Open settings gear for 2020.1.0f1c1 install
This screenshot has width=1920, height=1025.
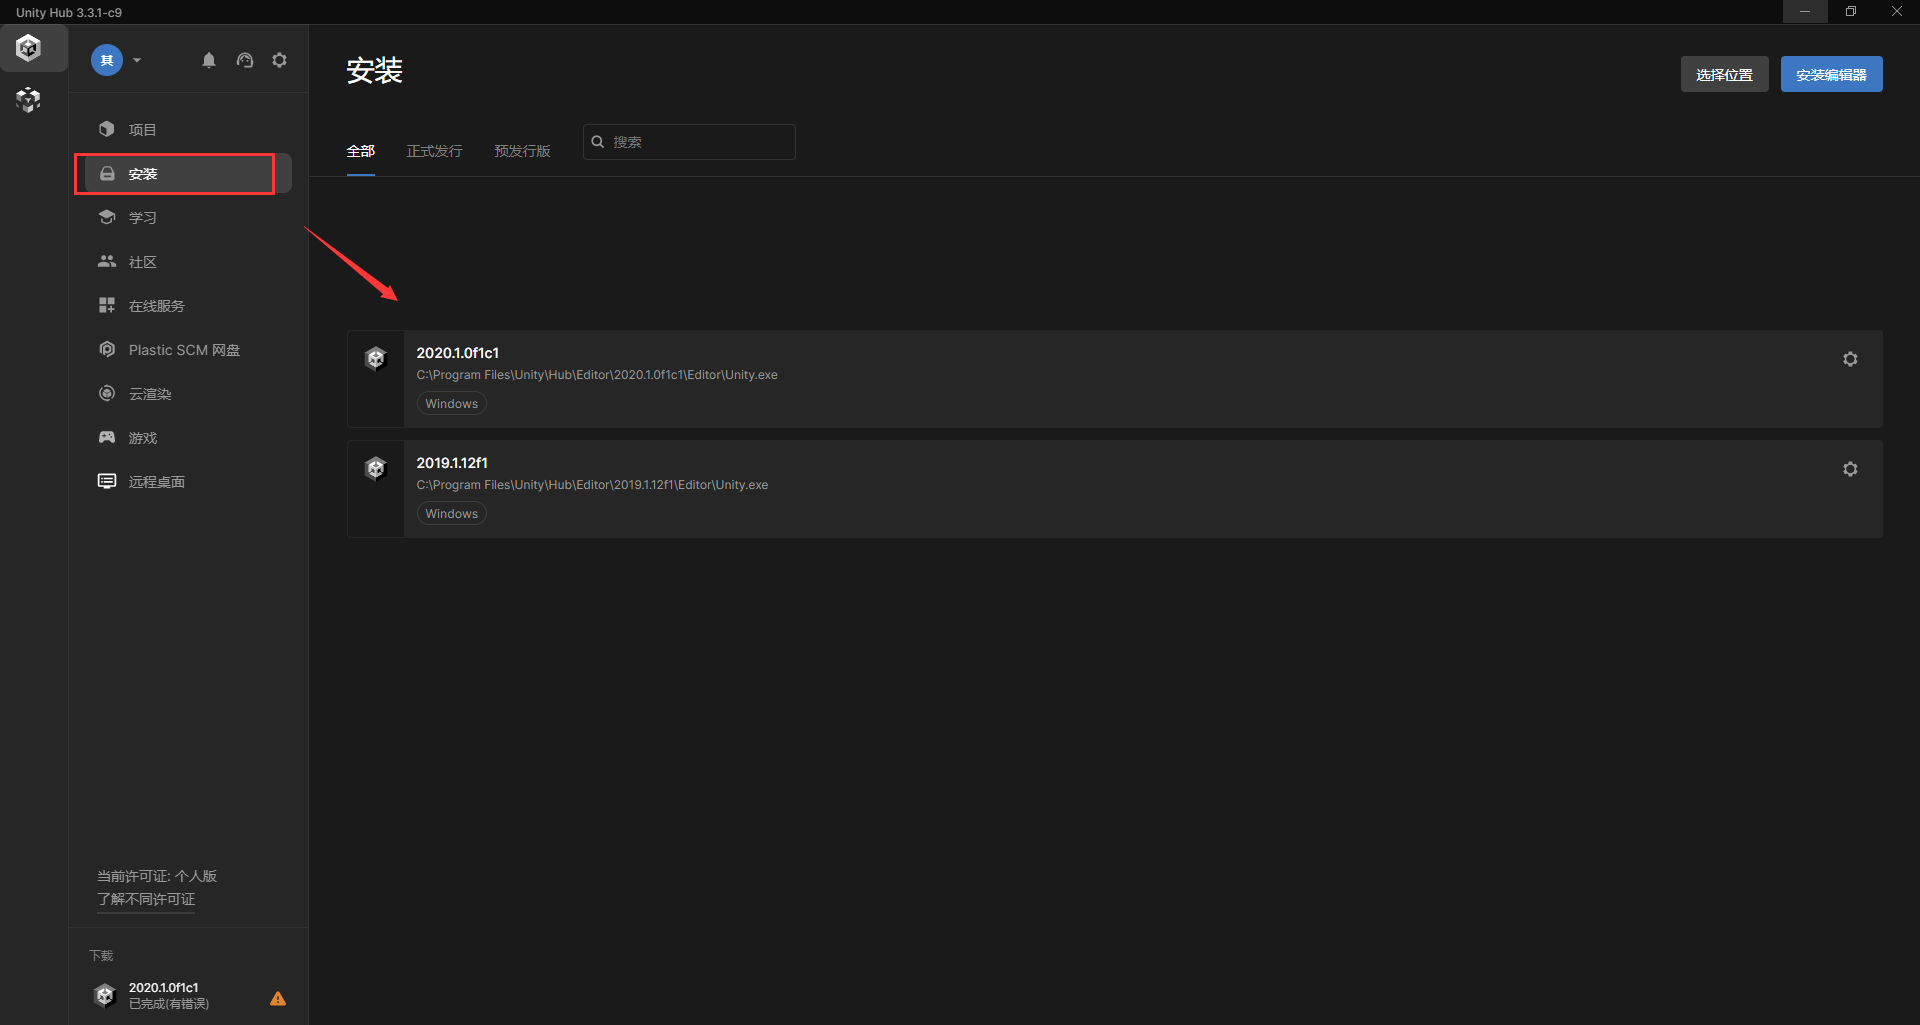[x=1850, y=359]
